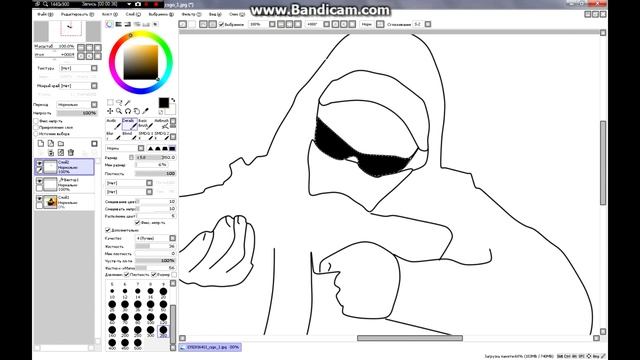The width and height of the screenshot is (640, 360).
Task: Select the hand pan tool
Action: tap(137, 111)
